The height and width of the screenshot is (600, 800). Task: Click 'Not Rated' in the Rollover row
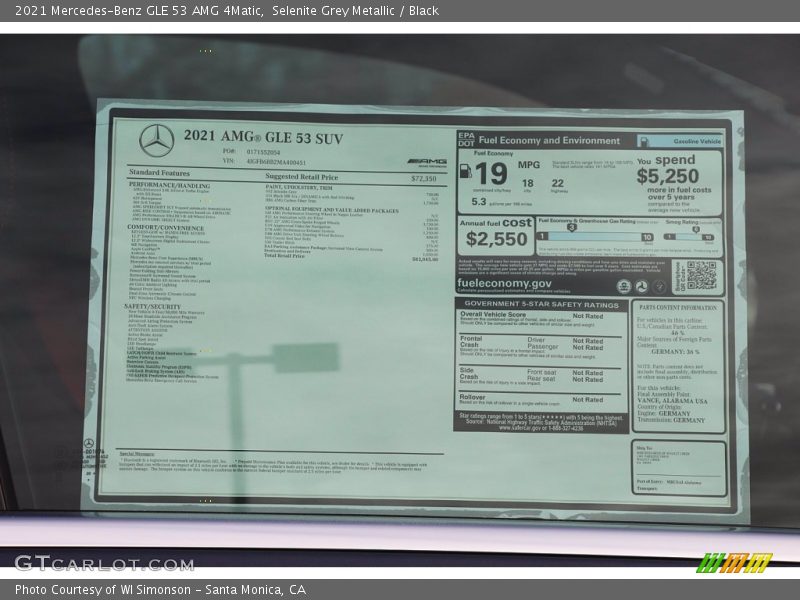point(588,399)
